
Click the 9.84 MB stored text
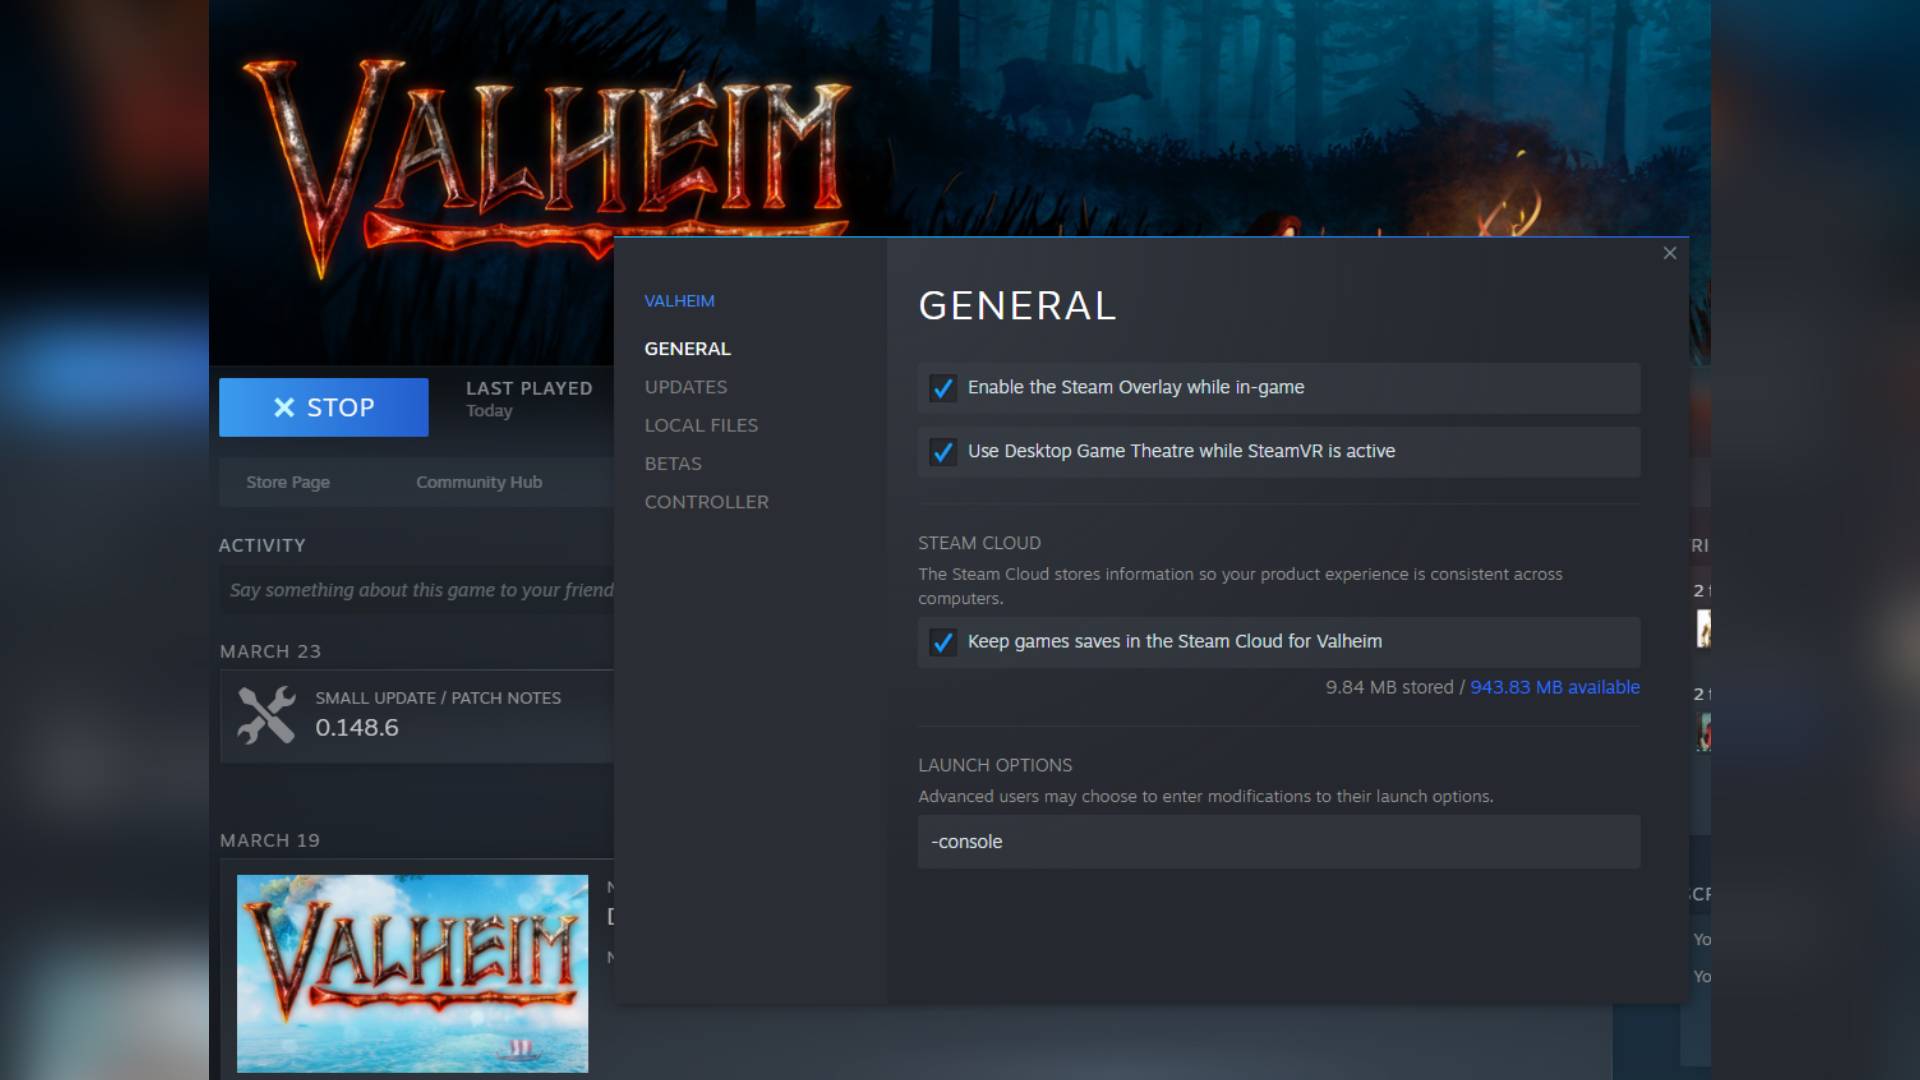(1389, 687)
